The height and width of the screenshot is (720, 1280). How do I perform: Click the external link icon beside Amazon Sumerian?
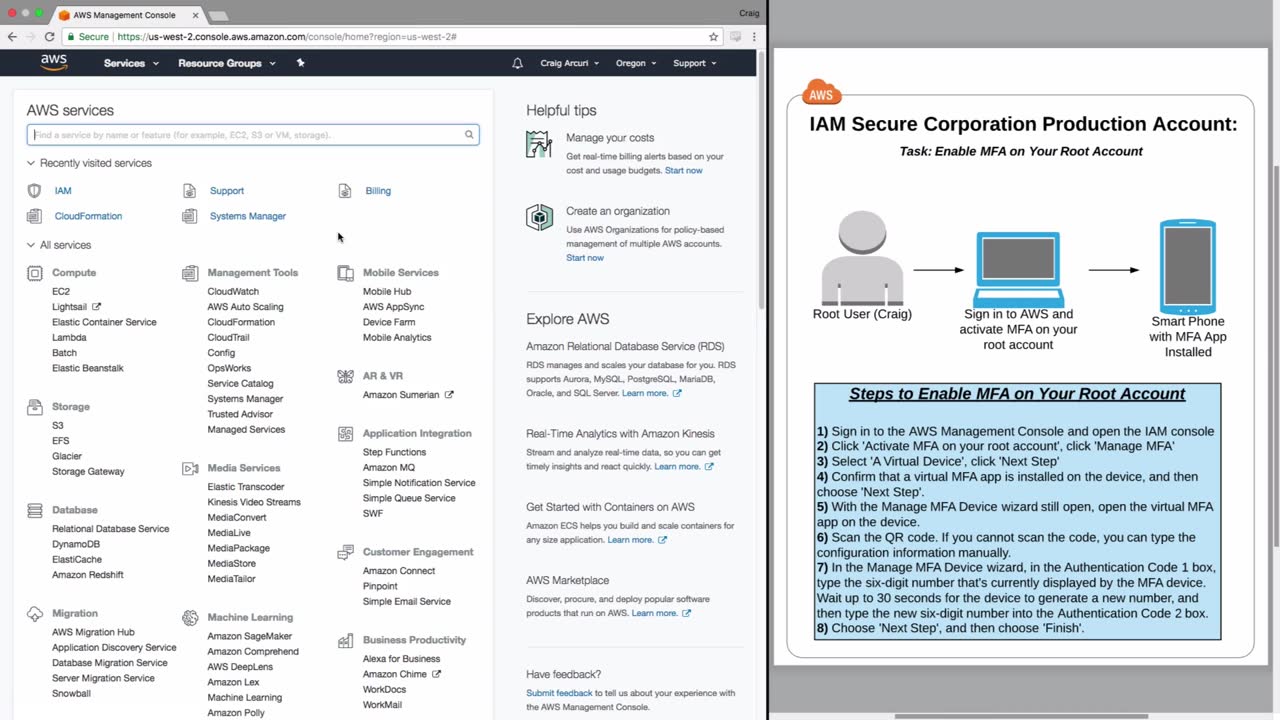449,395
